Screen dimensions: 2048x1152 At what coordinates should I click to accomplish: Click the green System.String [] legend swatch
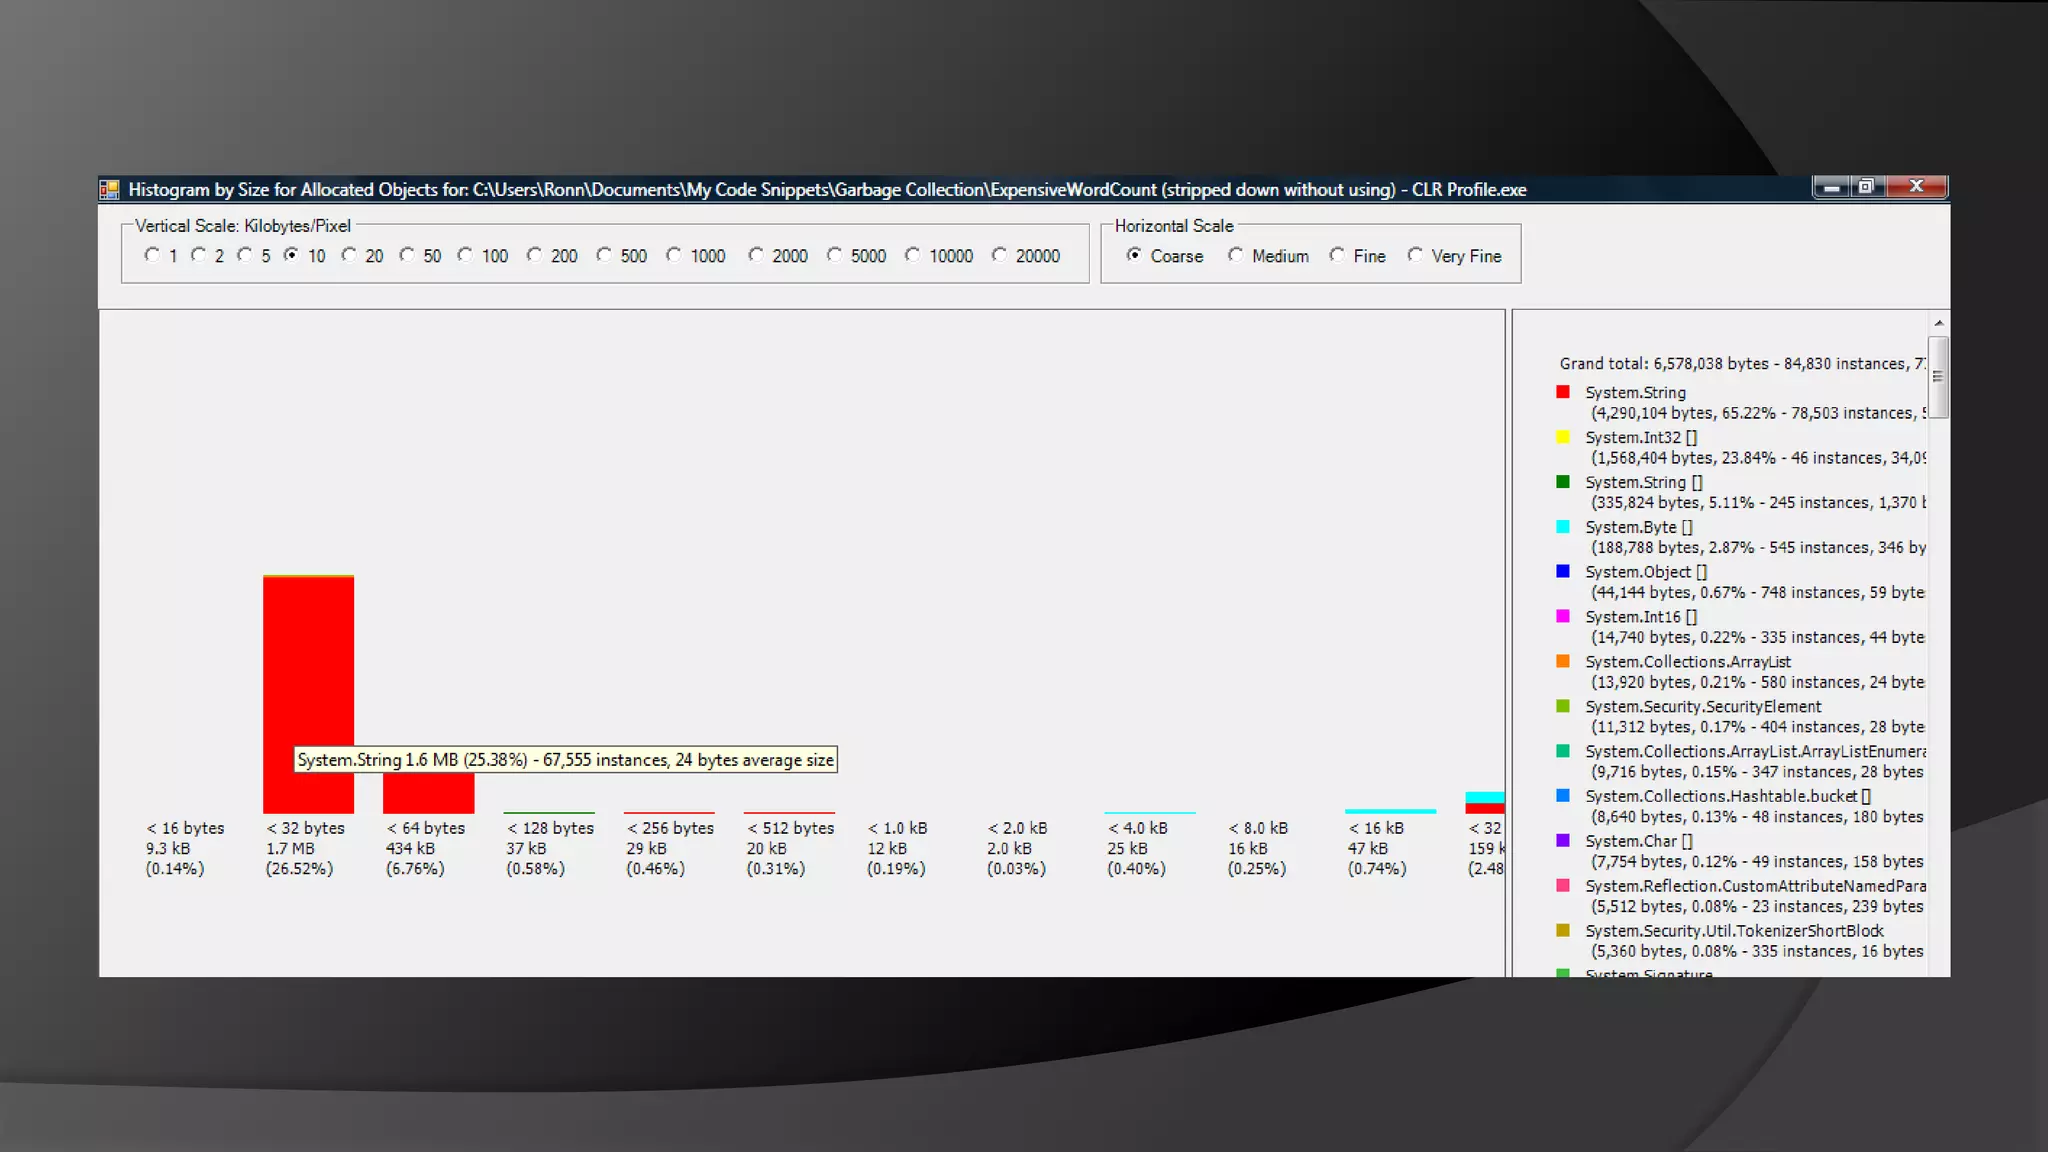click(1563, 482)
